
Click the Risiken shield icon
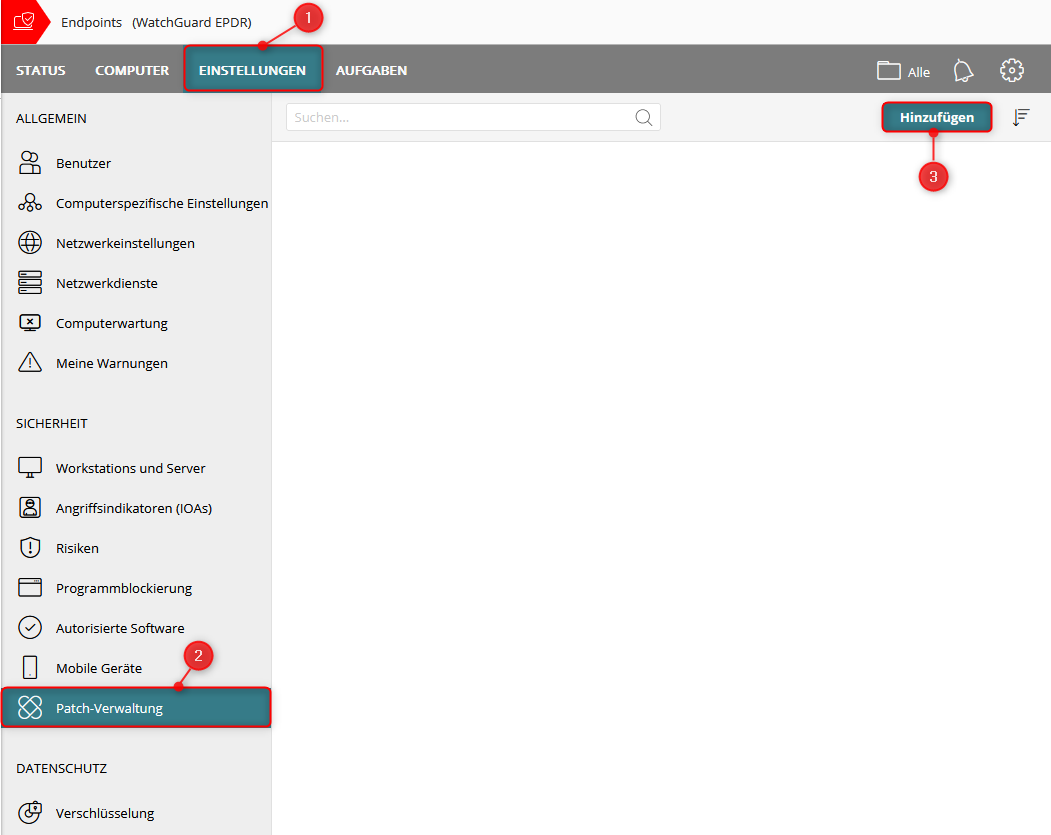point(30,548)
